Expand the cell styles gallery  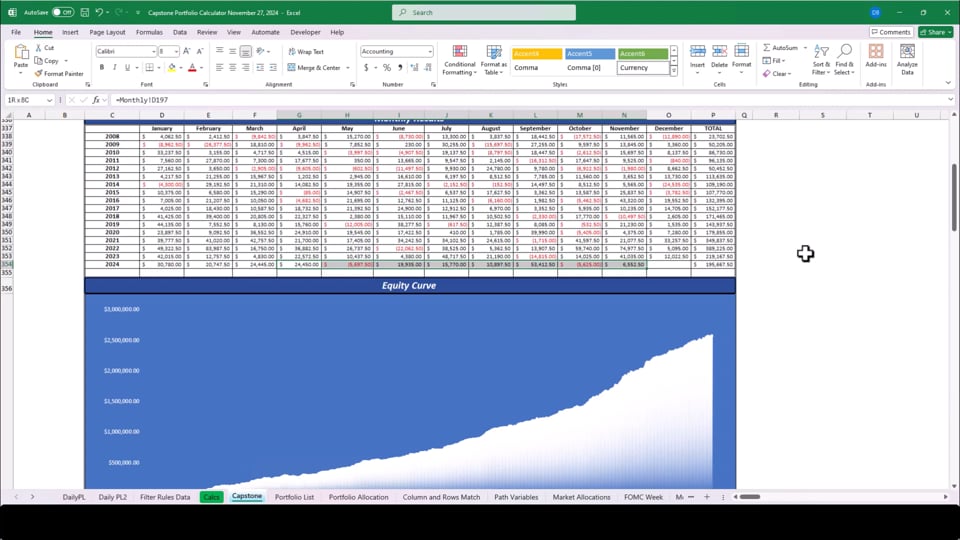(673, 72)
